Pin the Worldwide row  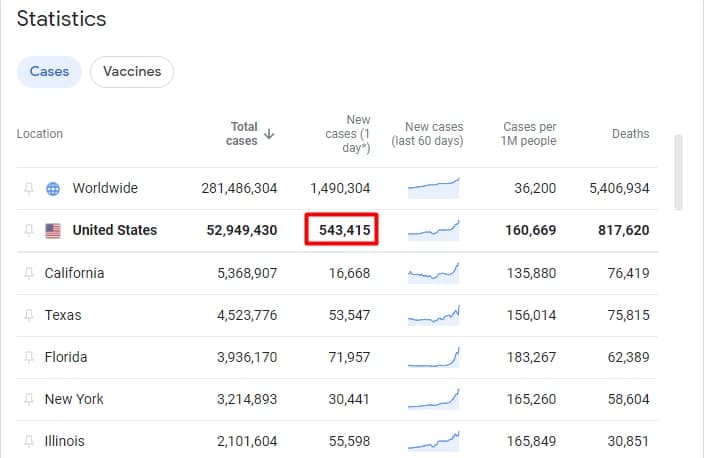click(29, 188)
